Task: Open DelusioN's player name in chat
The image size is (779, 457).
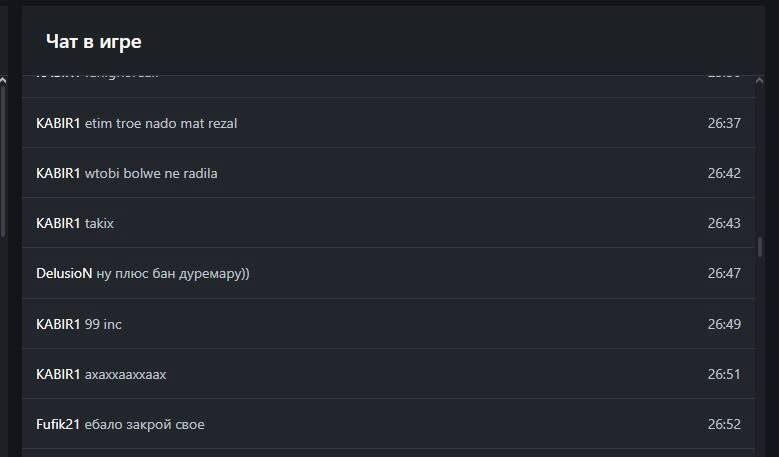Action: (x=64, y=273)
